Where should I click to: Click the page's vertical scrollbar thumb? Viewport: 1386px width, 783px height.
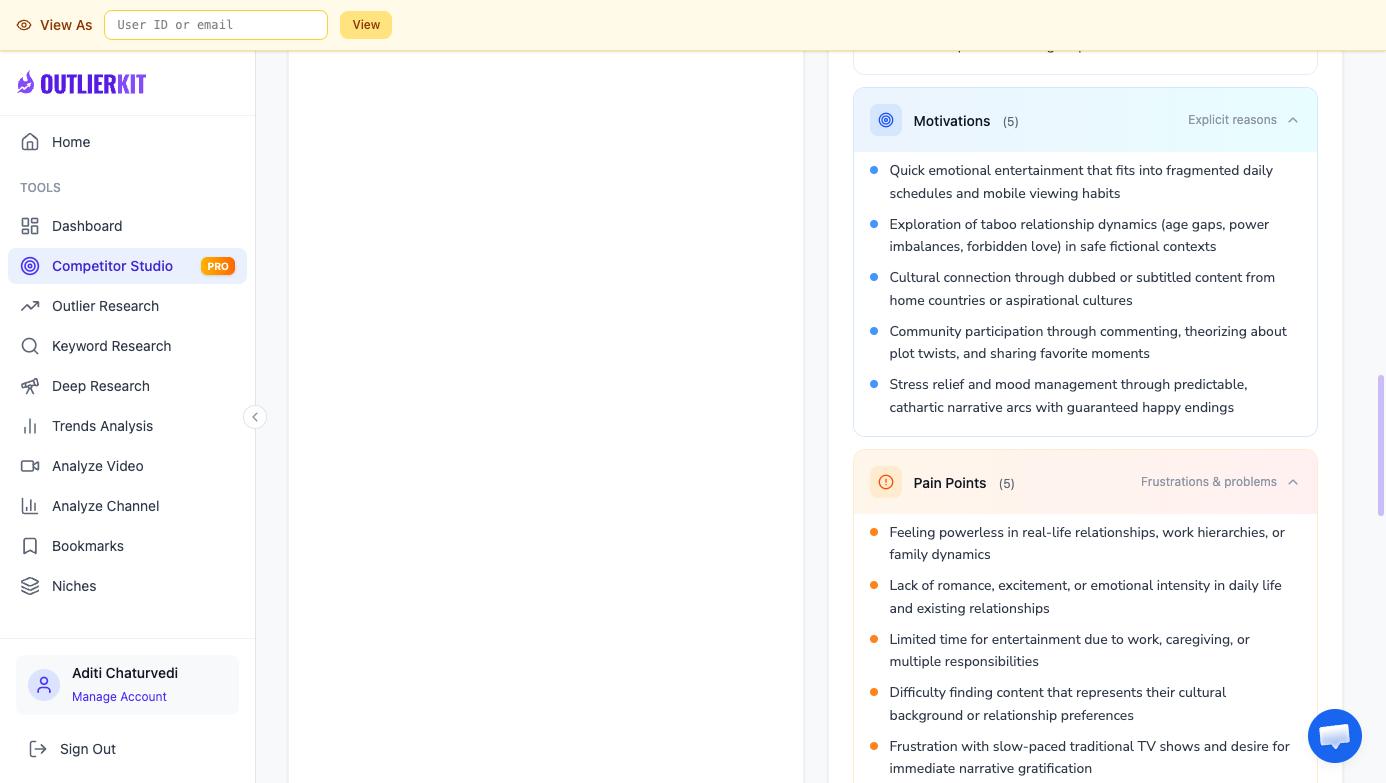click(x=1381, y=445)
